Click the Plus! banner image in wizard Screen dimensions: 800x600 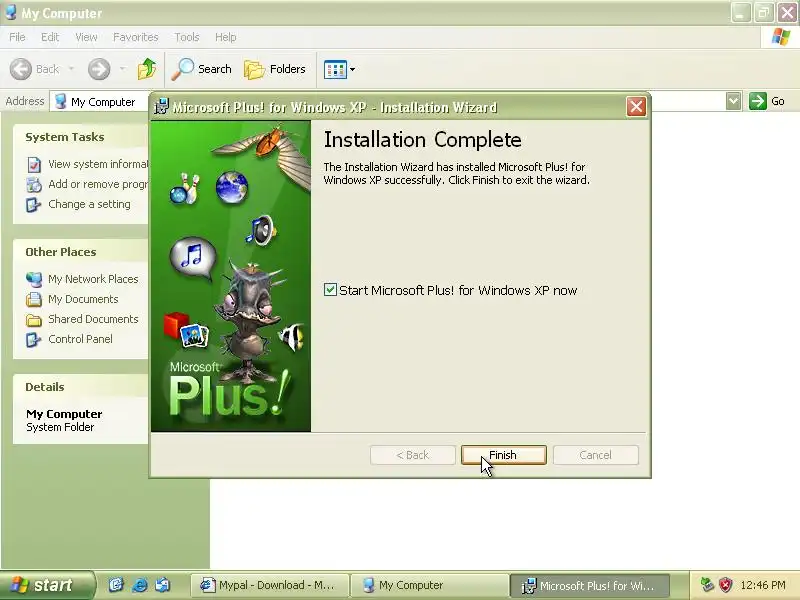coord(231,276)
